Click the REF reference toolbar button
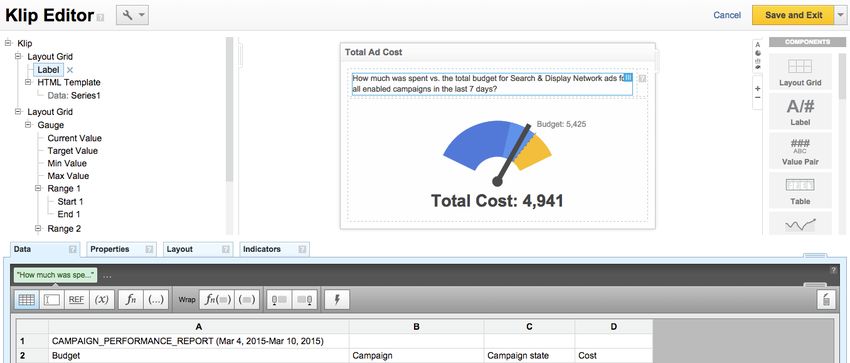Viewport: 850px width, 363px height. point(76,300)
